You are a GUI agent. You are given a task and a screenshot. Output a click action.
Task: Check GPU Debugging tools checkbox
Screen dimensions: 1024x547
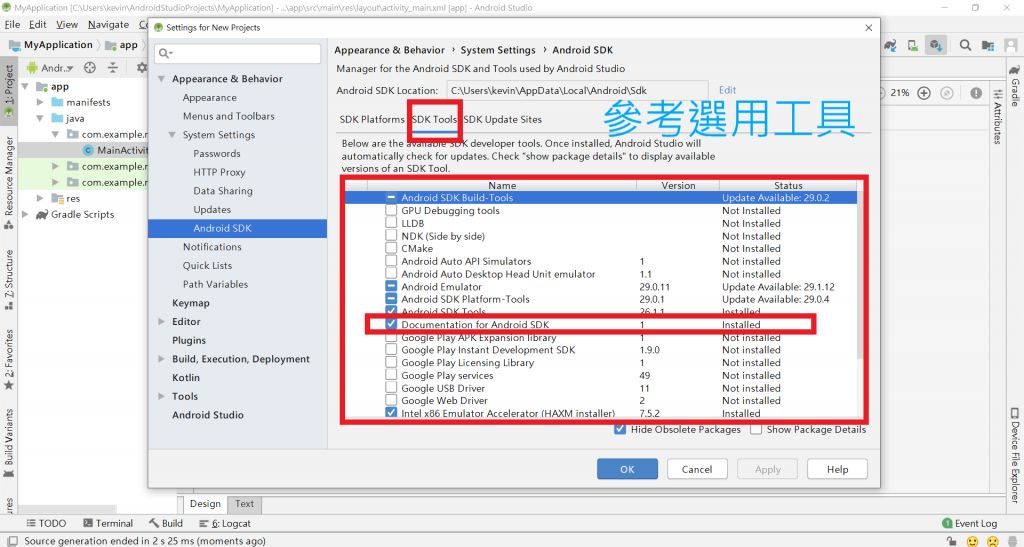(x=391, y=210)
